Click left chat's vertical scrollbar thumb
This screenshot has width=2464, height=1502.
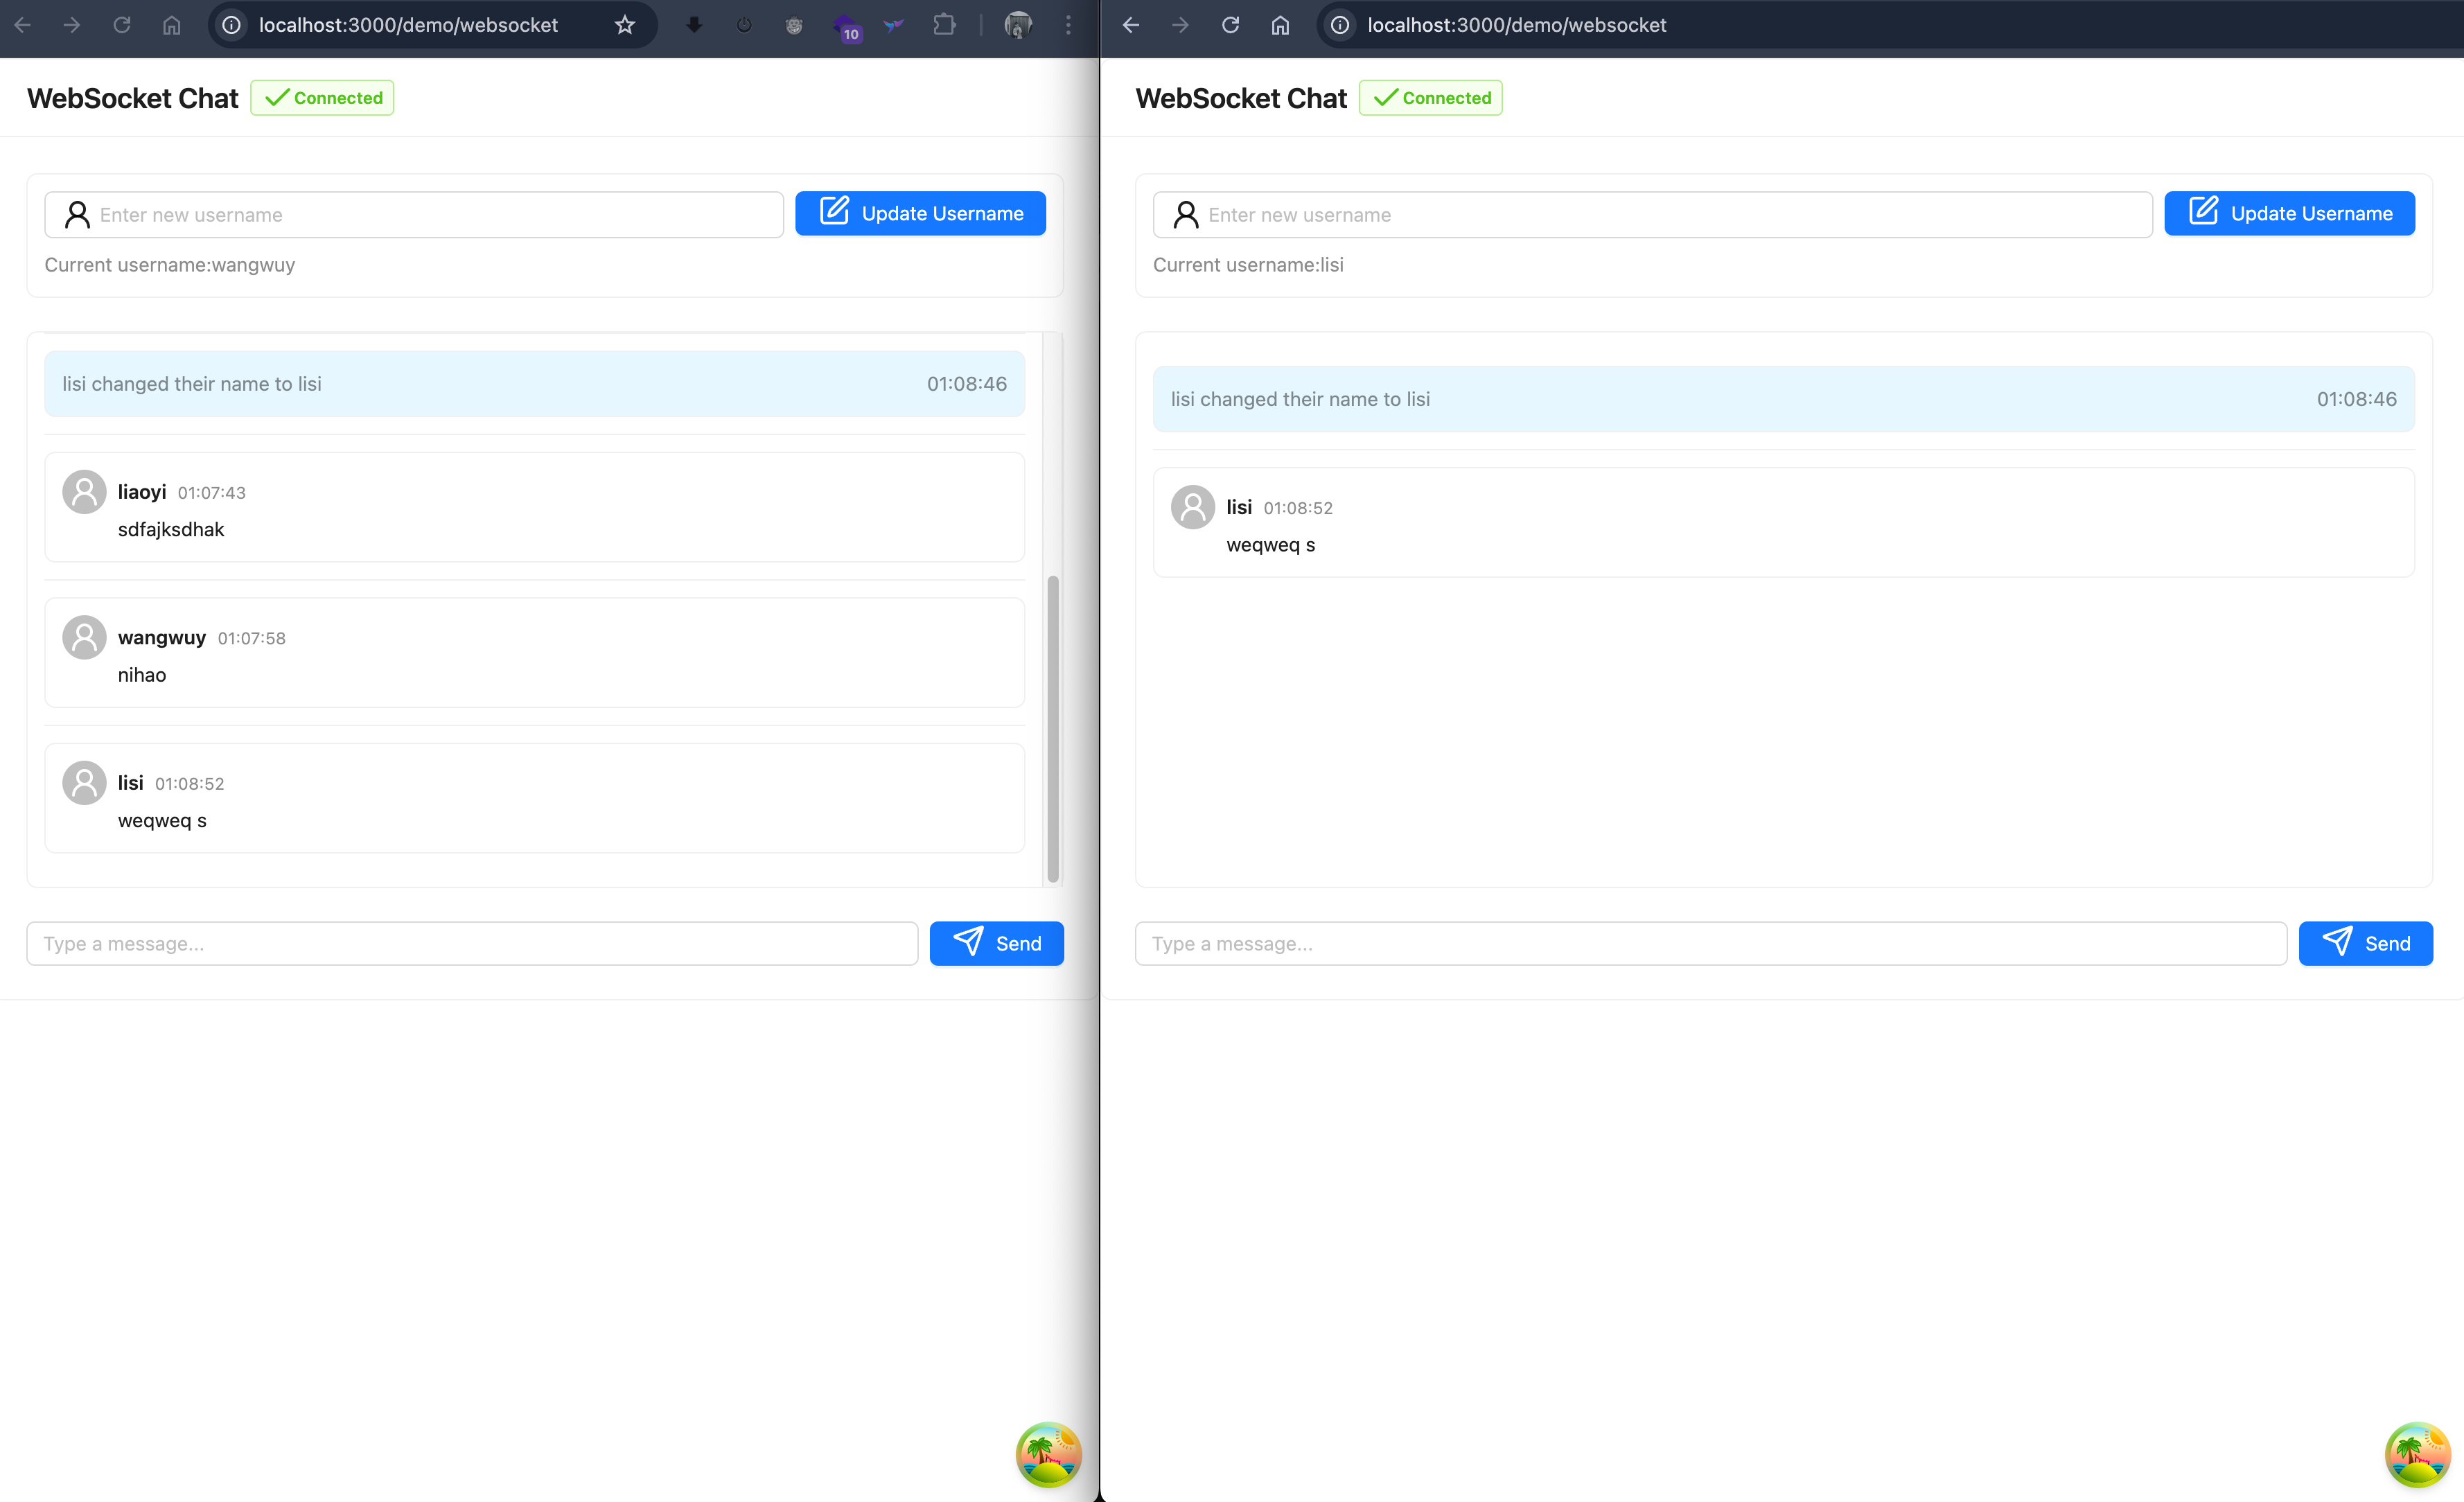1052,728
